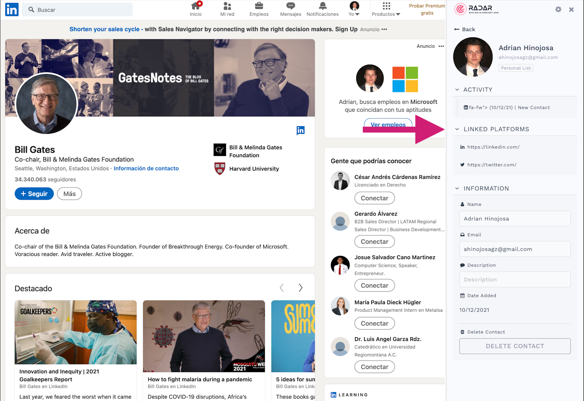Click Probar Premium gratis link
Viewport: 584px width, 401px height.
coord(427,9)
